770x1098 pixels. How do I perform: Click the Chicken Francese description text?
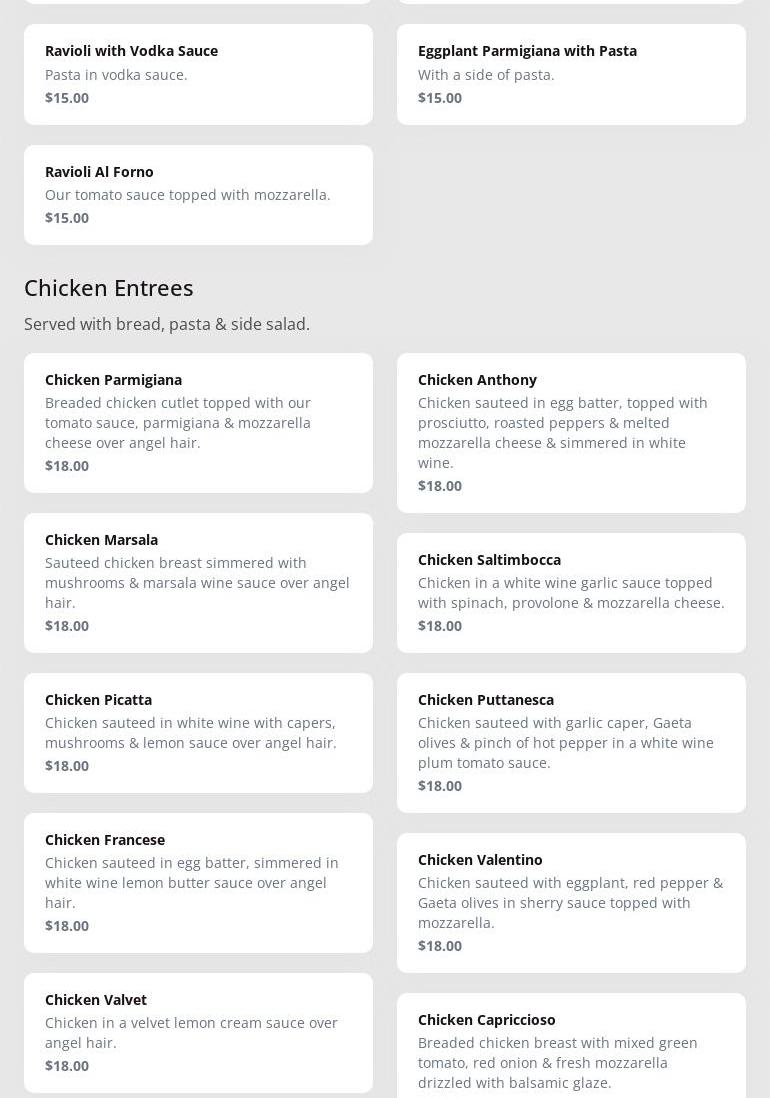(191, 882)
